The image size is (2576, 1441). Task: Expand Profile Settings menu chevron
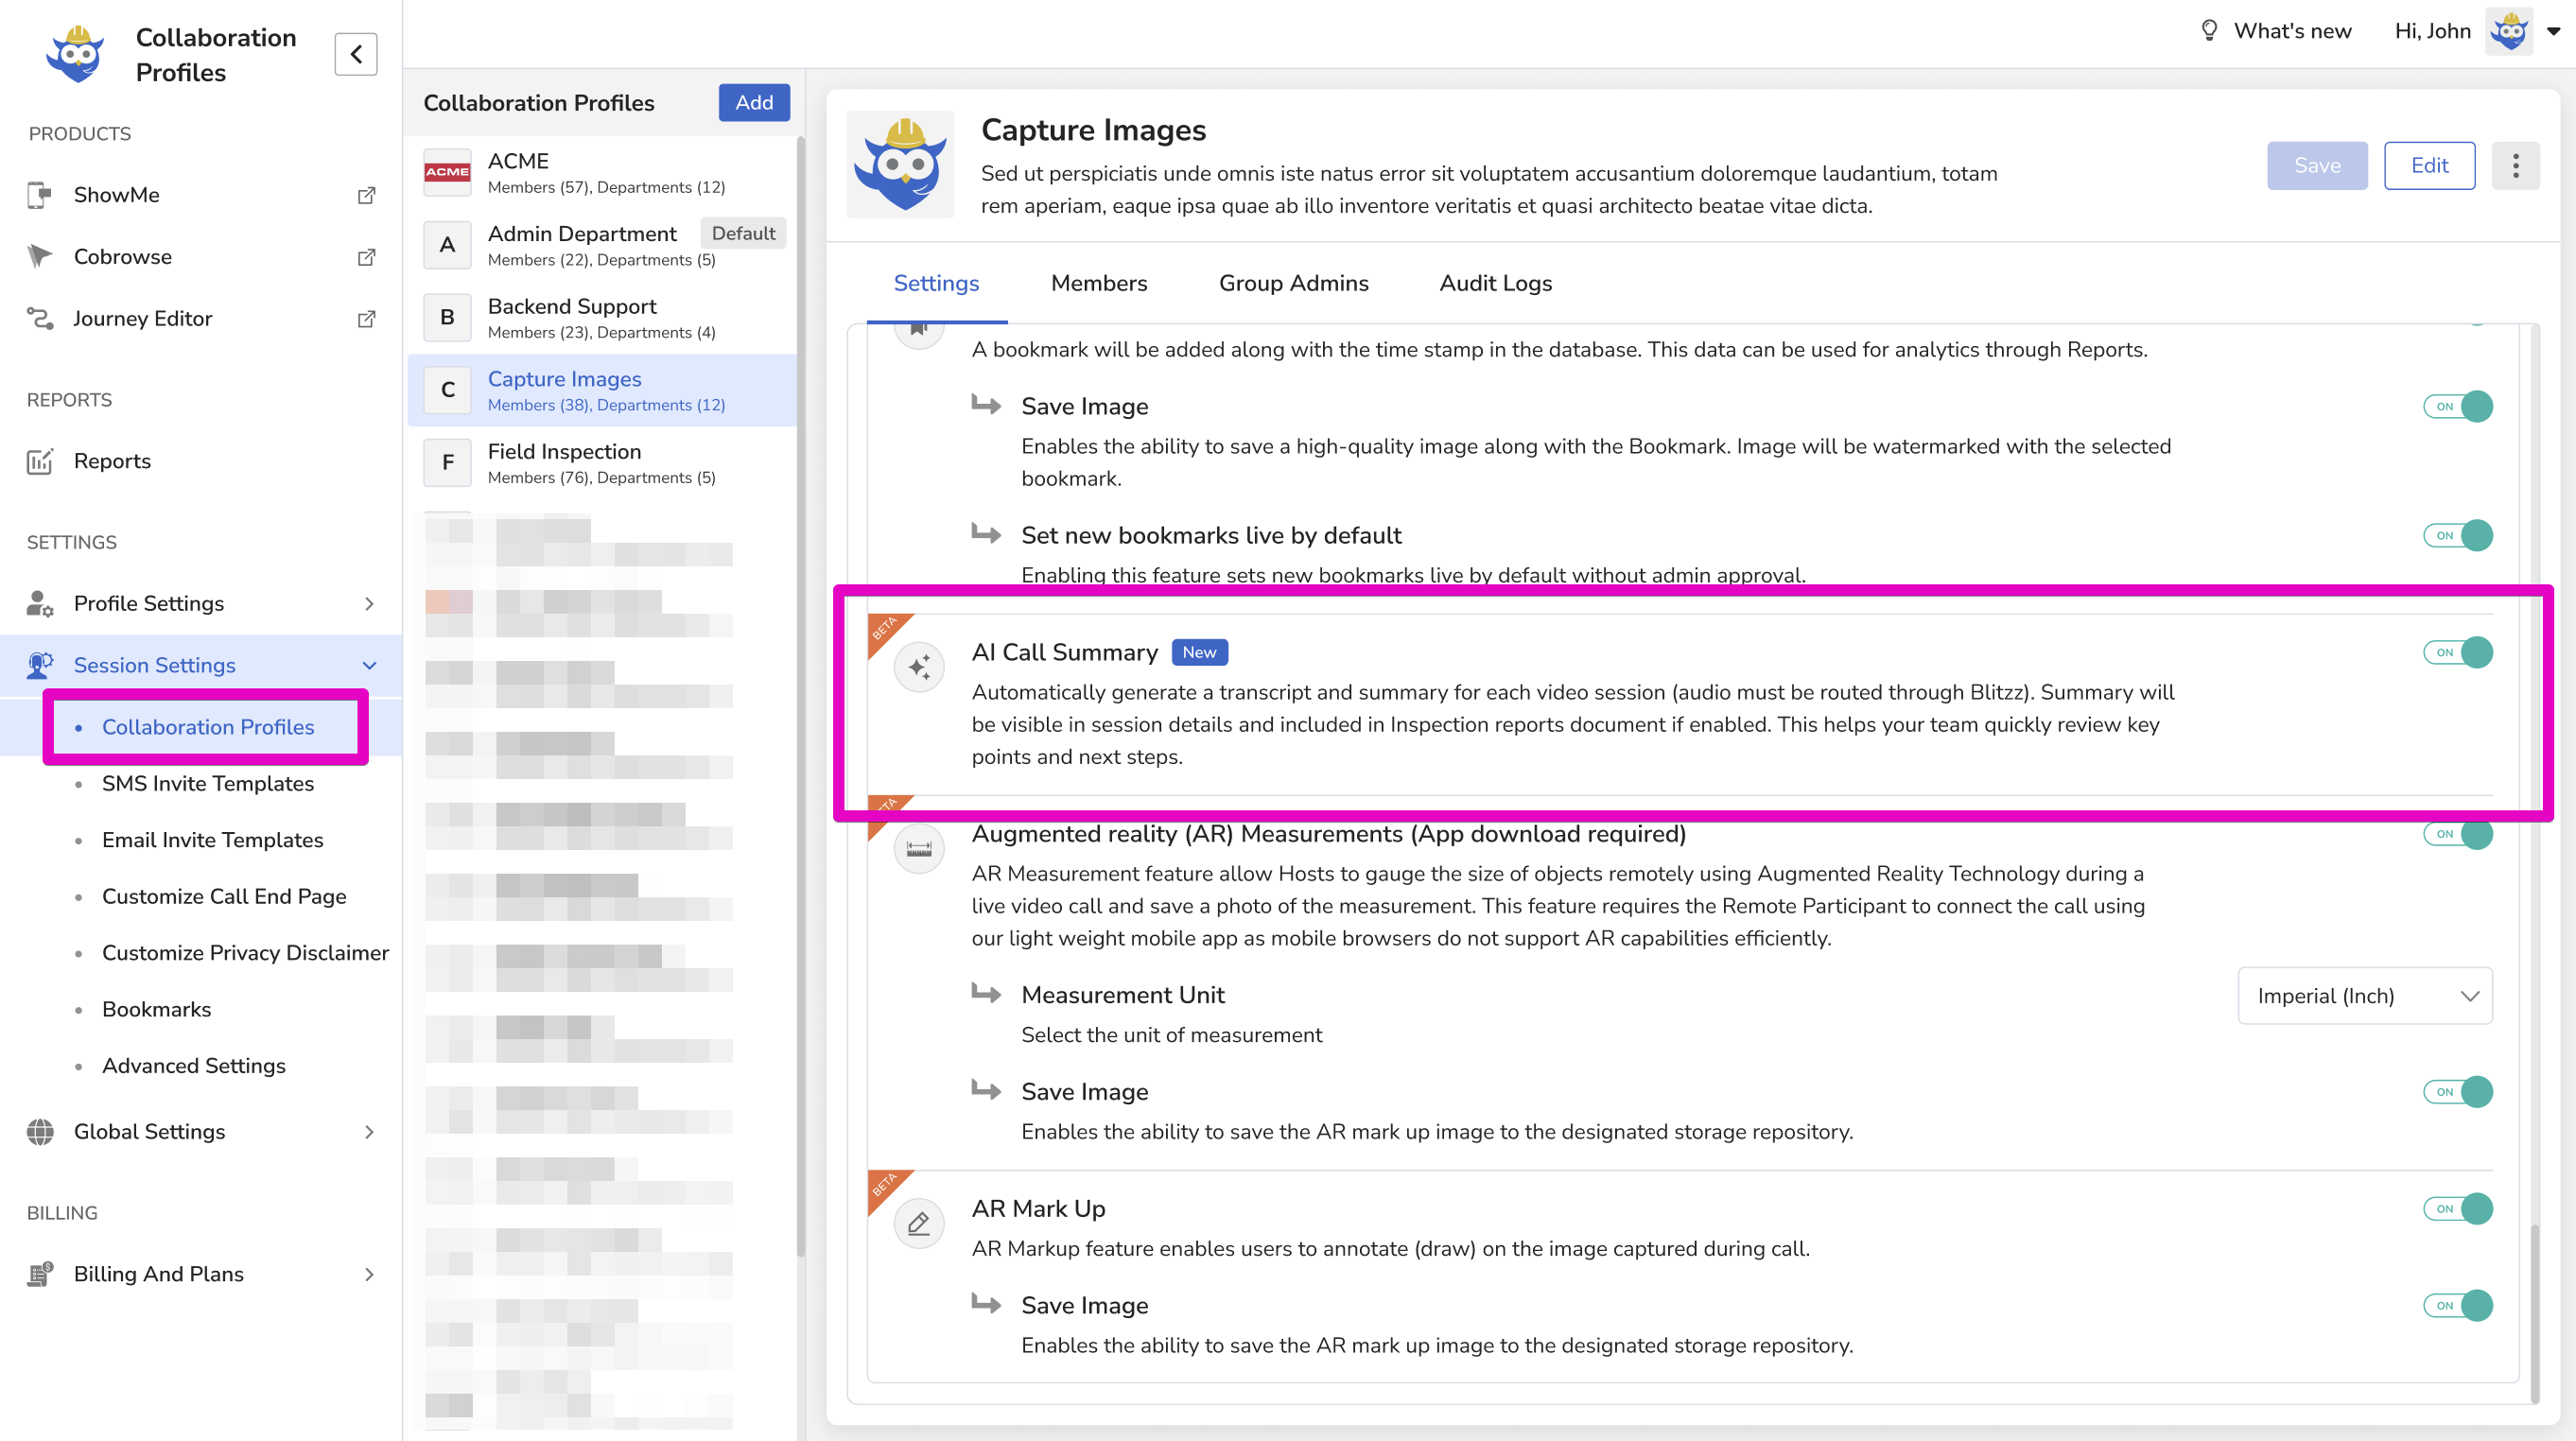click(369, 604)
